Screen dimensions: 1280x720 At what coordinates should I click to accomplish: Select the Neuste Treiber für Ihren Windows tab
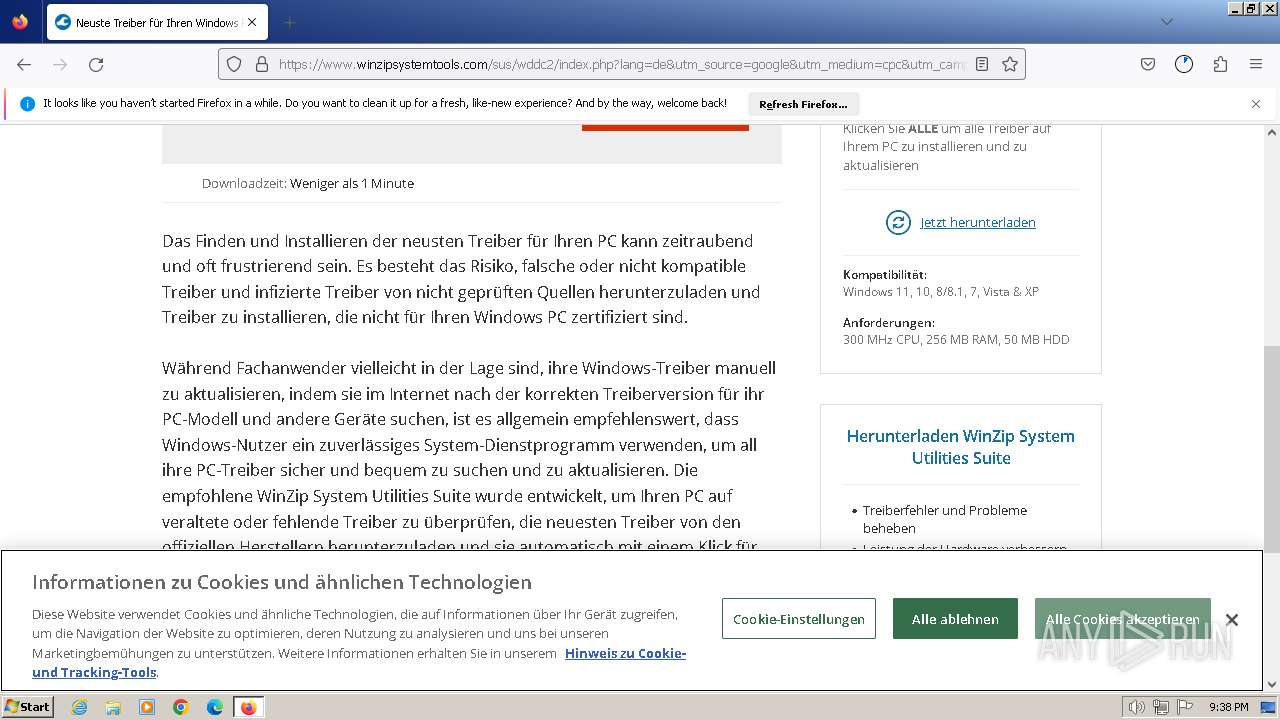[x=156, y=22]
